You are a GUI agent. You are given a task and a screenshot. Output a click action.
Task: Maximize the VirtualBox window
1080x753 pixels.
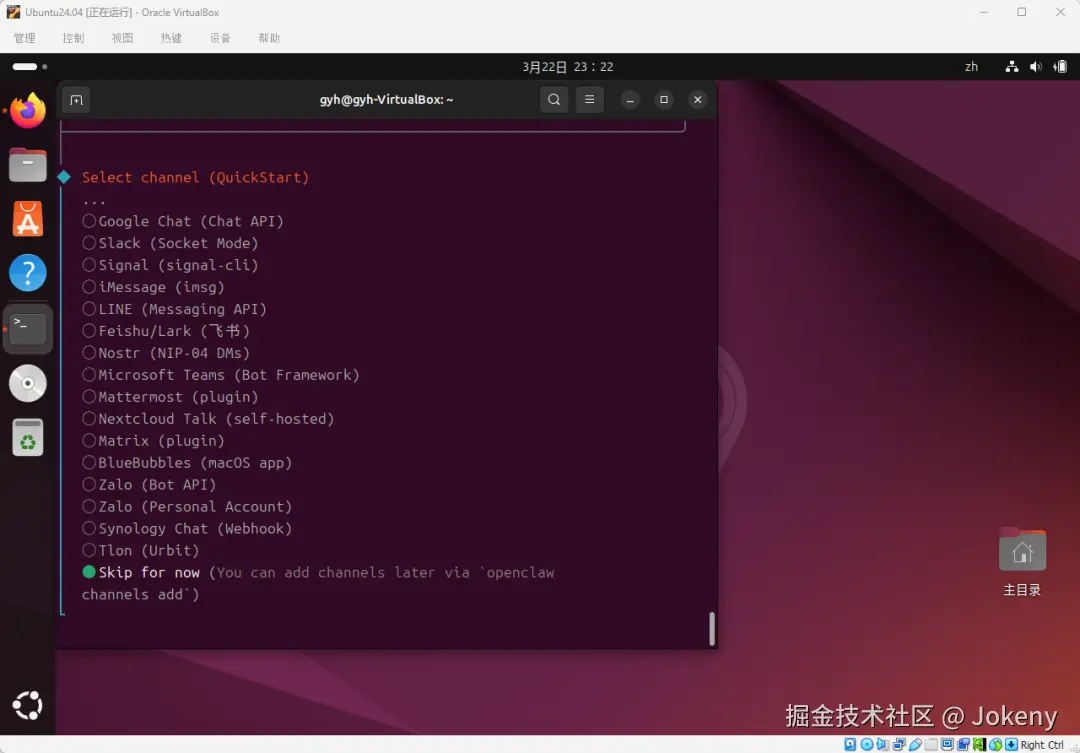click(x=1021, y=12)
